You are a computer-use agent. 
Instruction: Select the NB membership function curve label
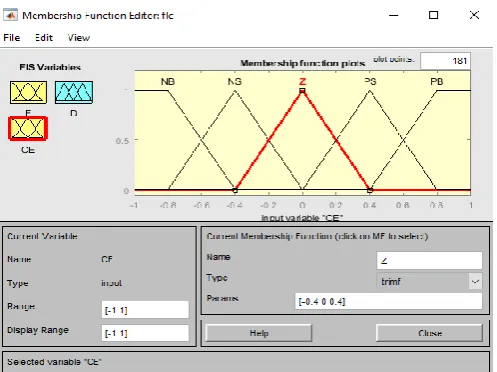click(x=168, y=82)
